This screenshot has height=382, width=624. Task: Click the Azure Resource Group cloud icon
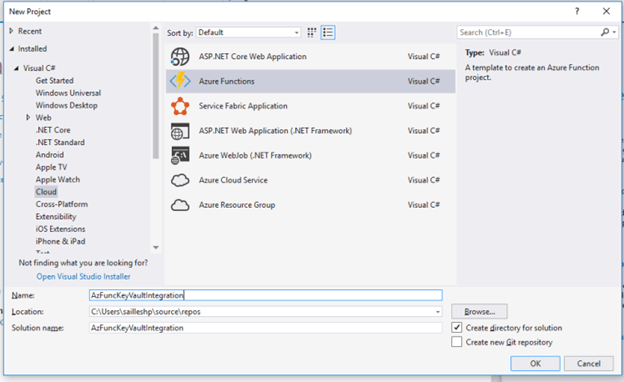tap(180, 205)
